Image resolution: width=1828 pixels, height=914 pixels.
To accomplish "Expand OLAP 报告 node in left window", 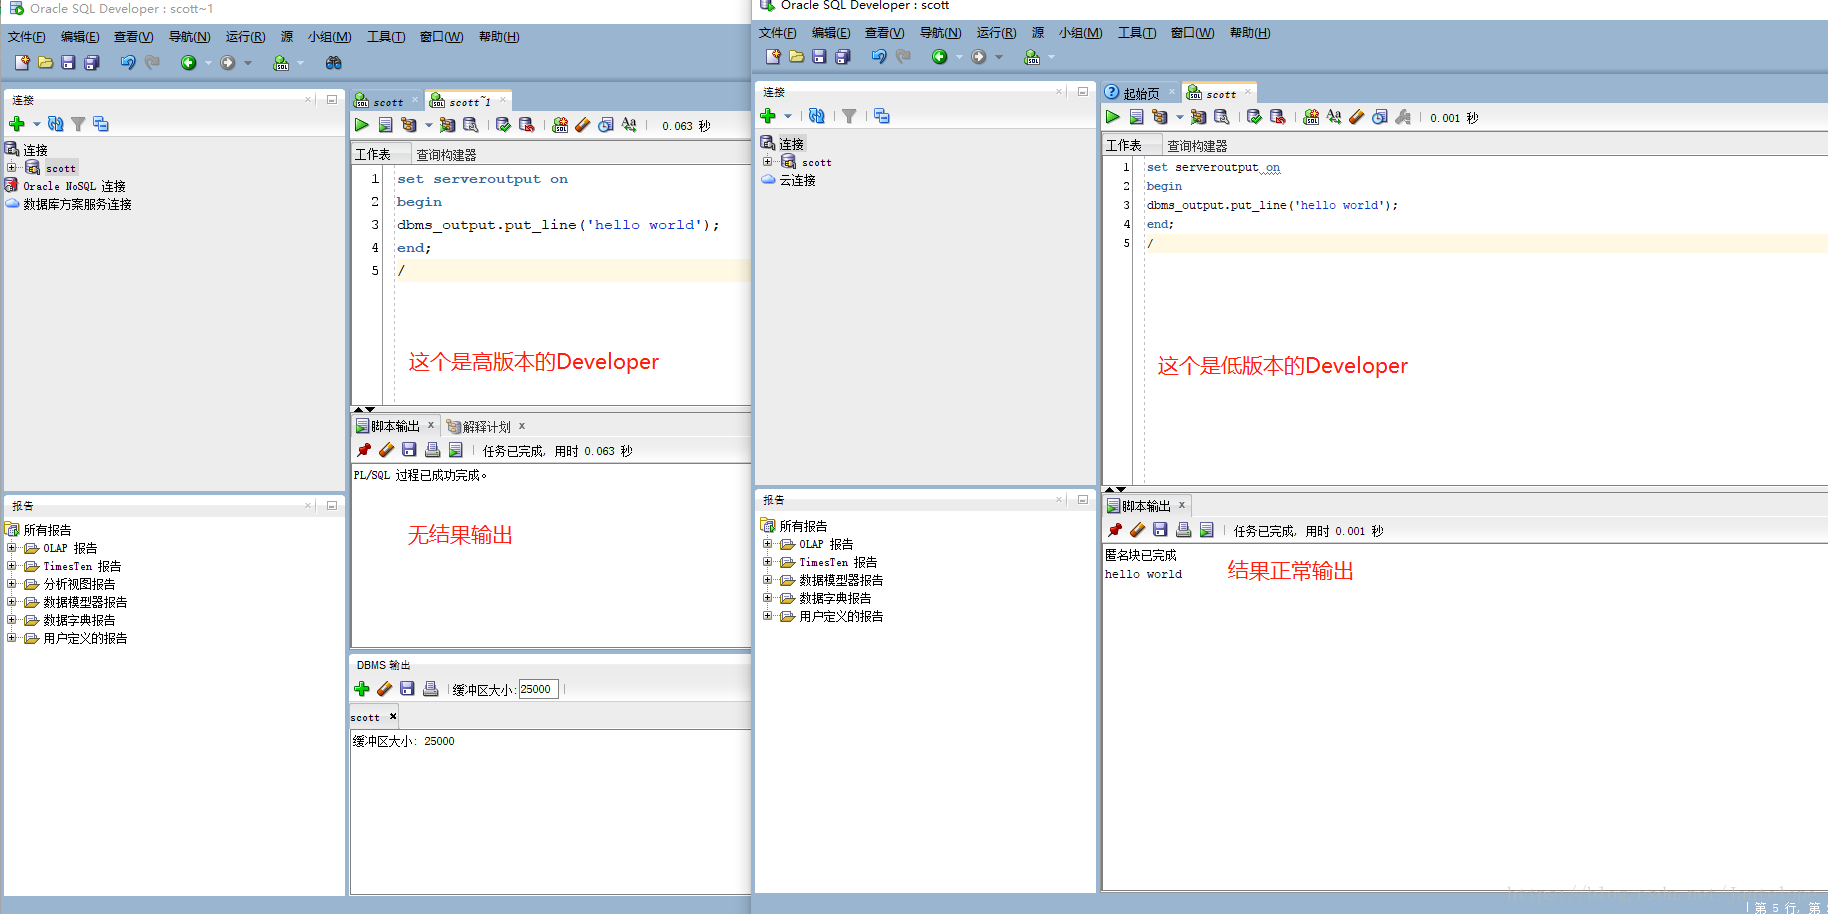I will coord(12,548).
